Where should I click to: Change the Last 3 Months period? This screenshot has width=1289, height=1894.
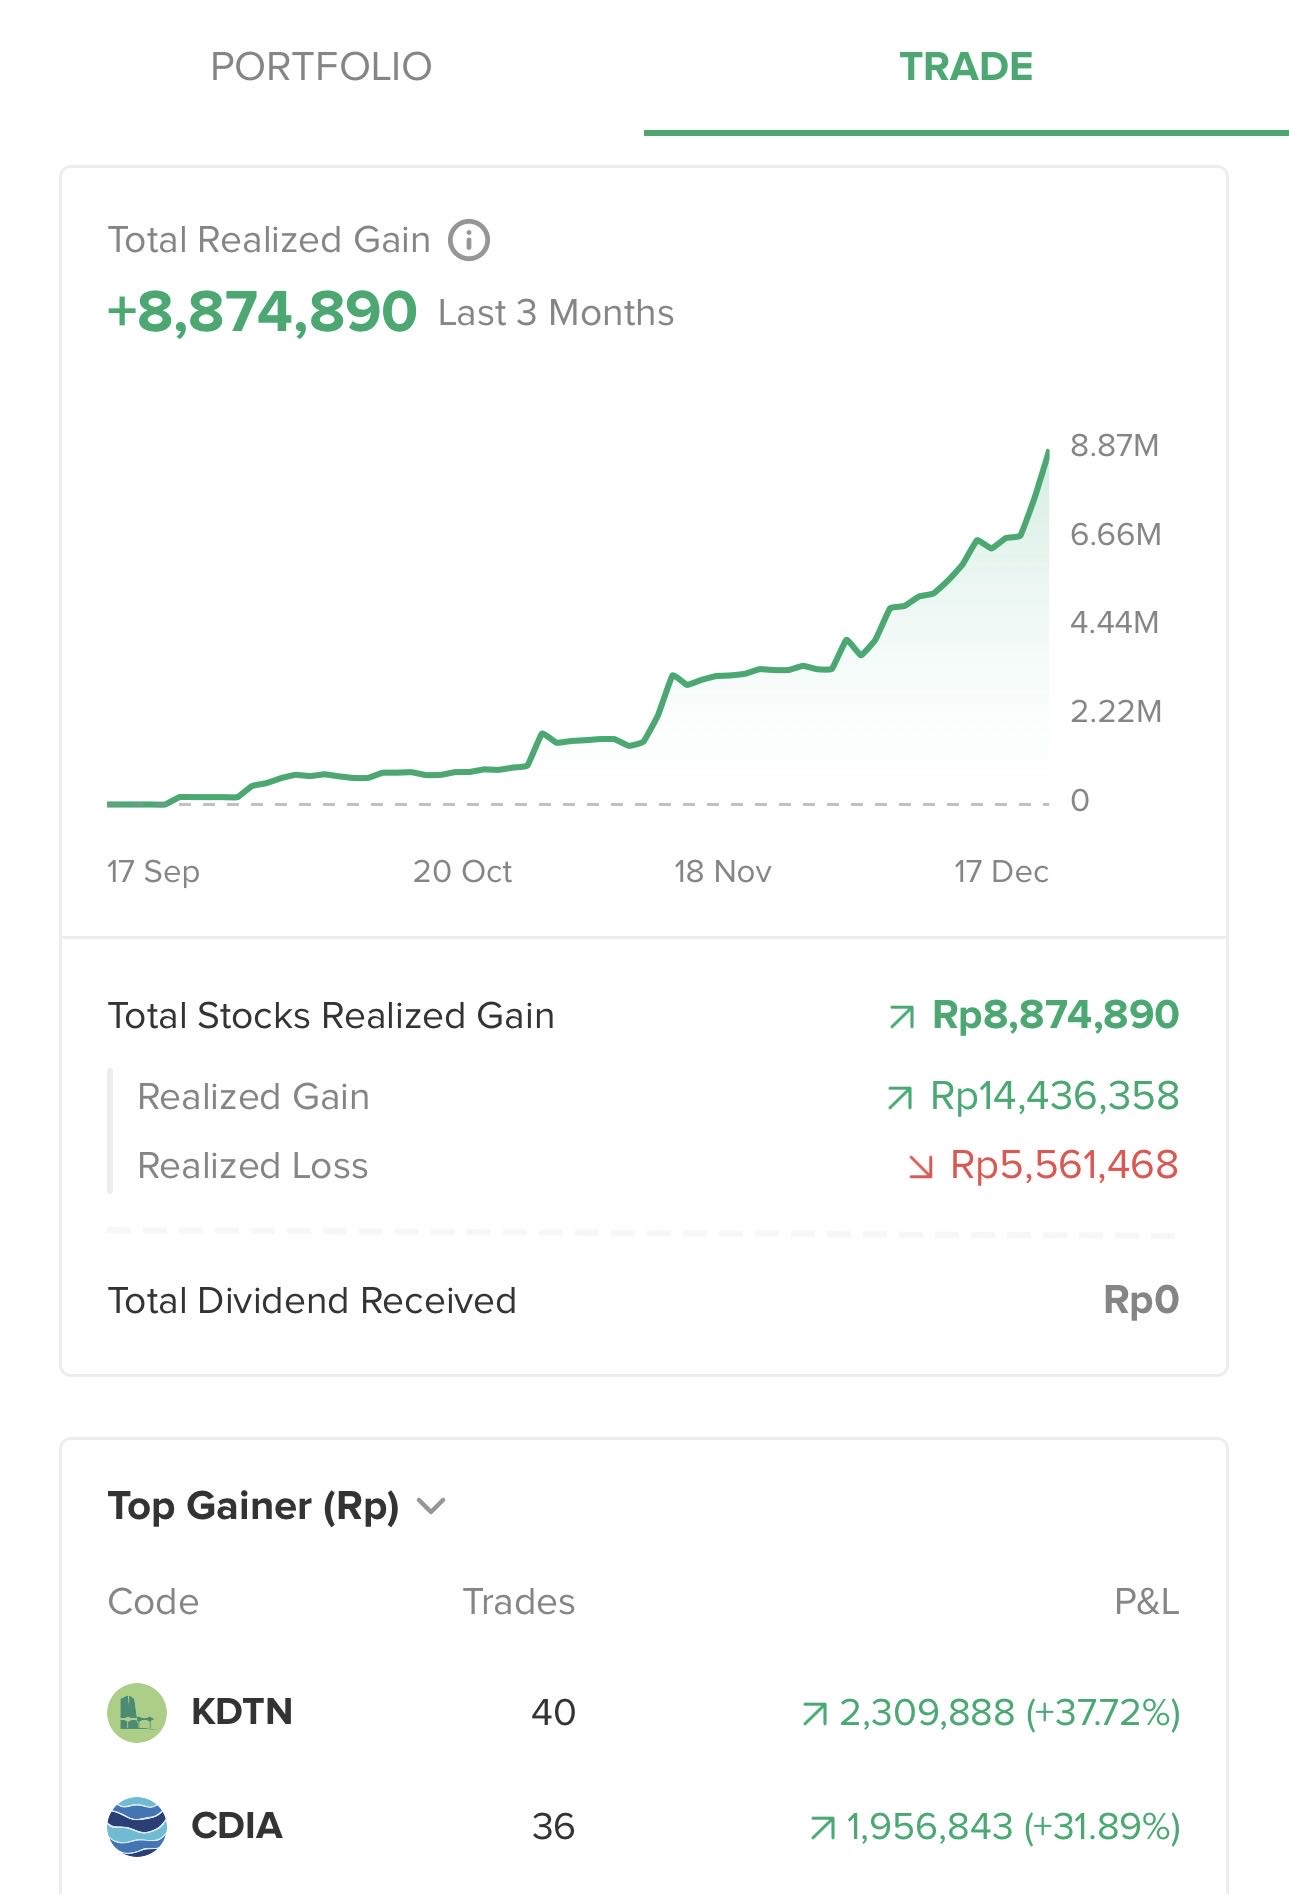[x=556, y=313]
